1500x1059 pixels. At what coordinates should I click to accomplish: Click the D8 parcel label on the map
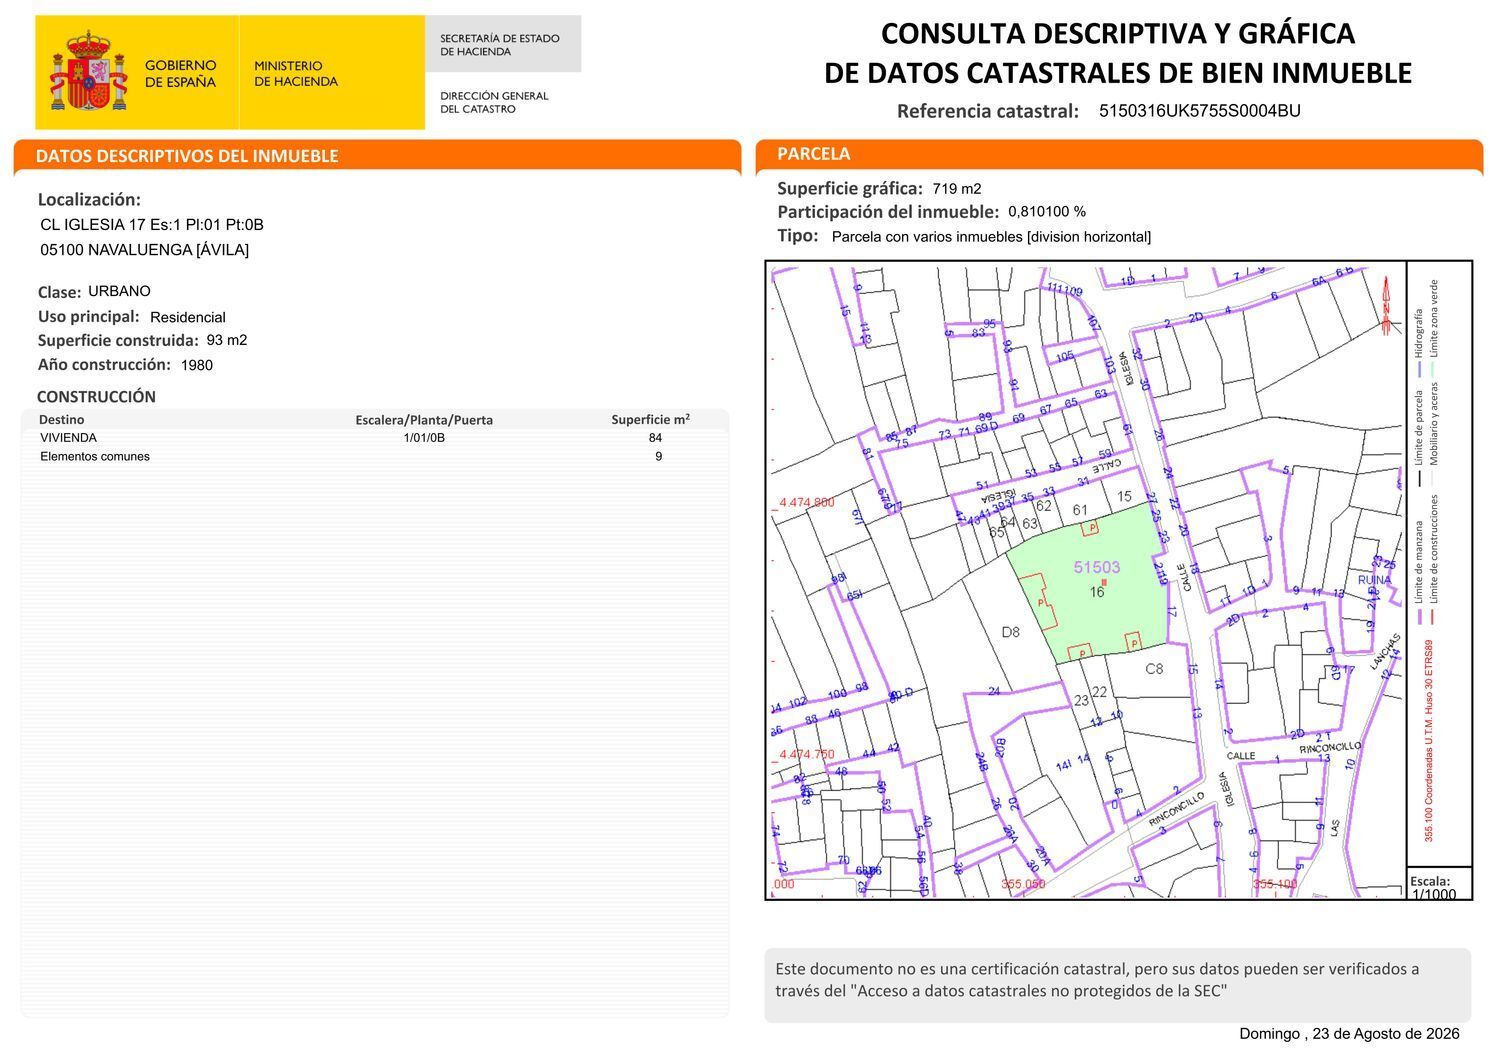tap(1010, 632)
